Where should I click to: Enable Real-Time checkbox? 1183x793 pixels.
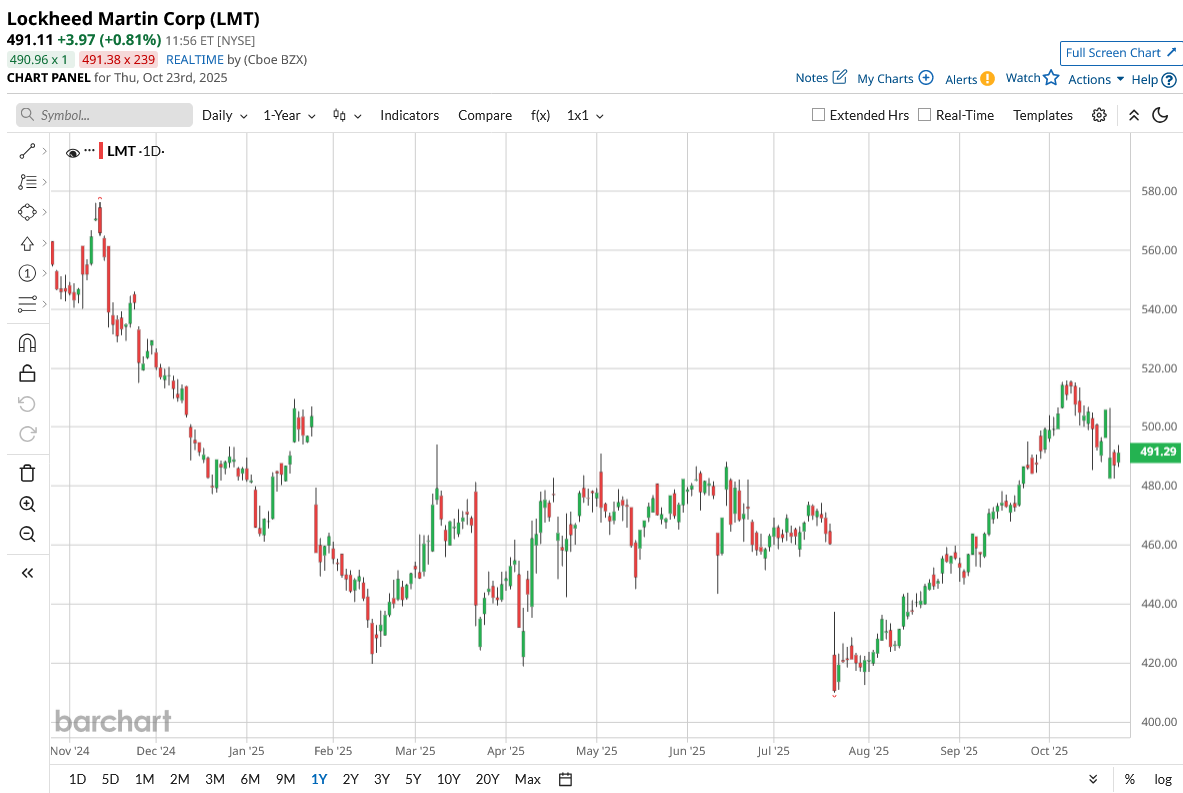pos(924,115)
